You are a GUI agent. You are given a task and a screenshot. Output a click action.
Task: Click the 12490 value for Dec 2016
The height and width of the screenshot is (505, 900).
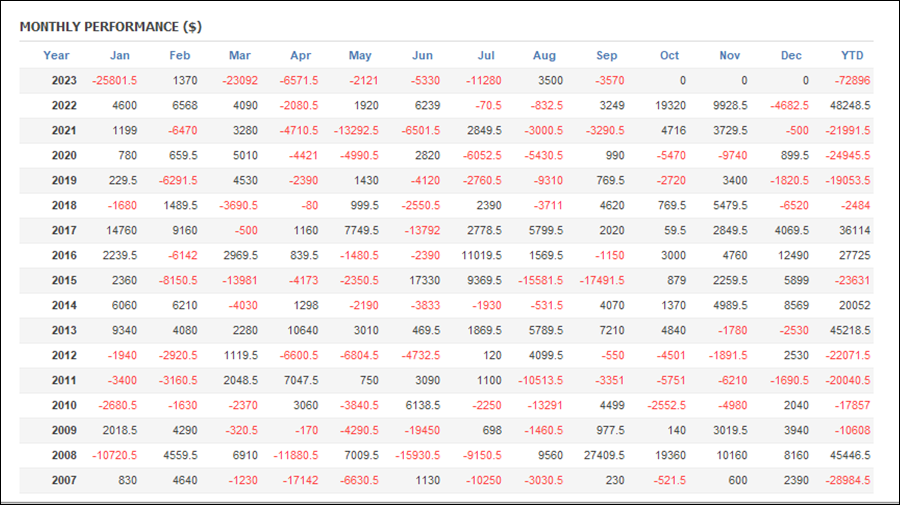tap(793, 255)
